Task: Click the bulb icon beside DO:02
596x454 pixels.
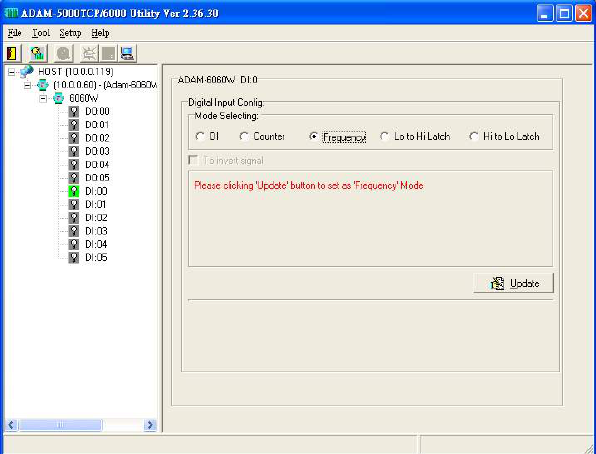Action: [74, 138]
